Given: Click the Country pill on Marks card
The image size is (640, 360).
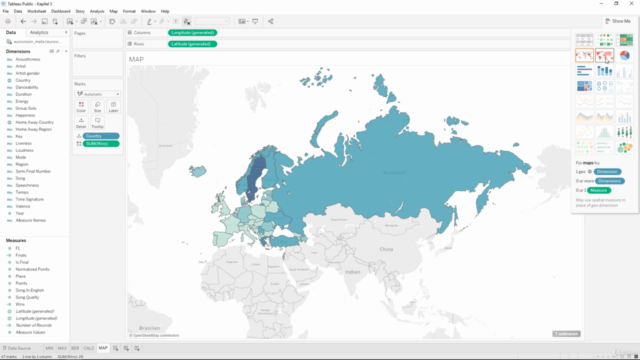Looking at the screenshot, I should [x=101, y=136].
